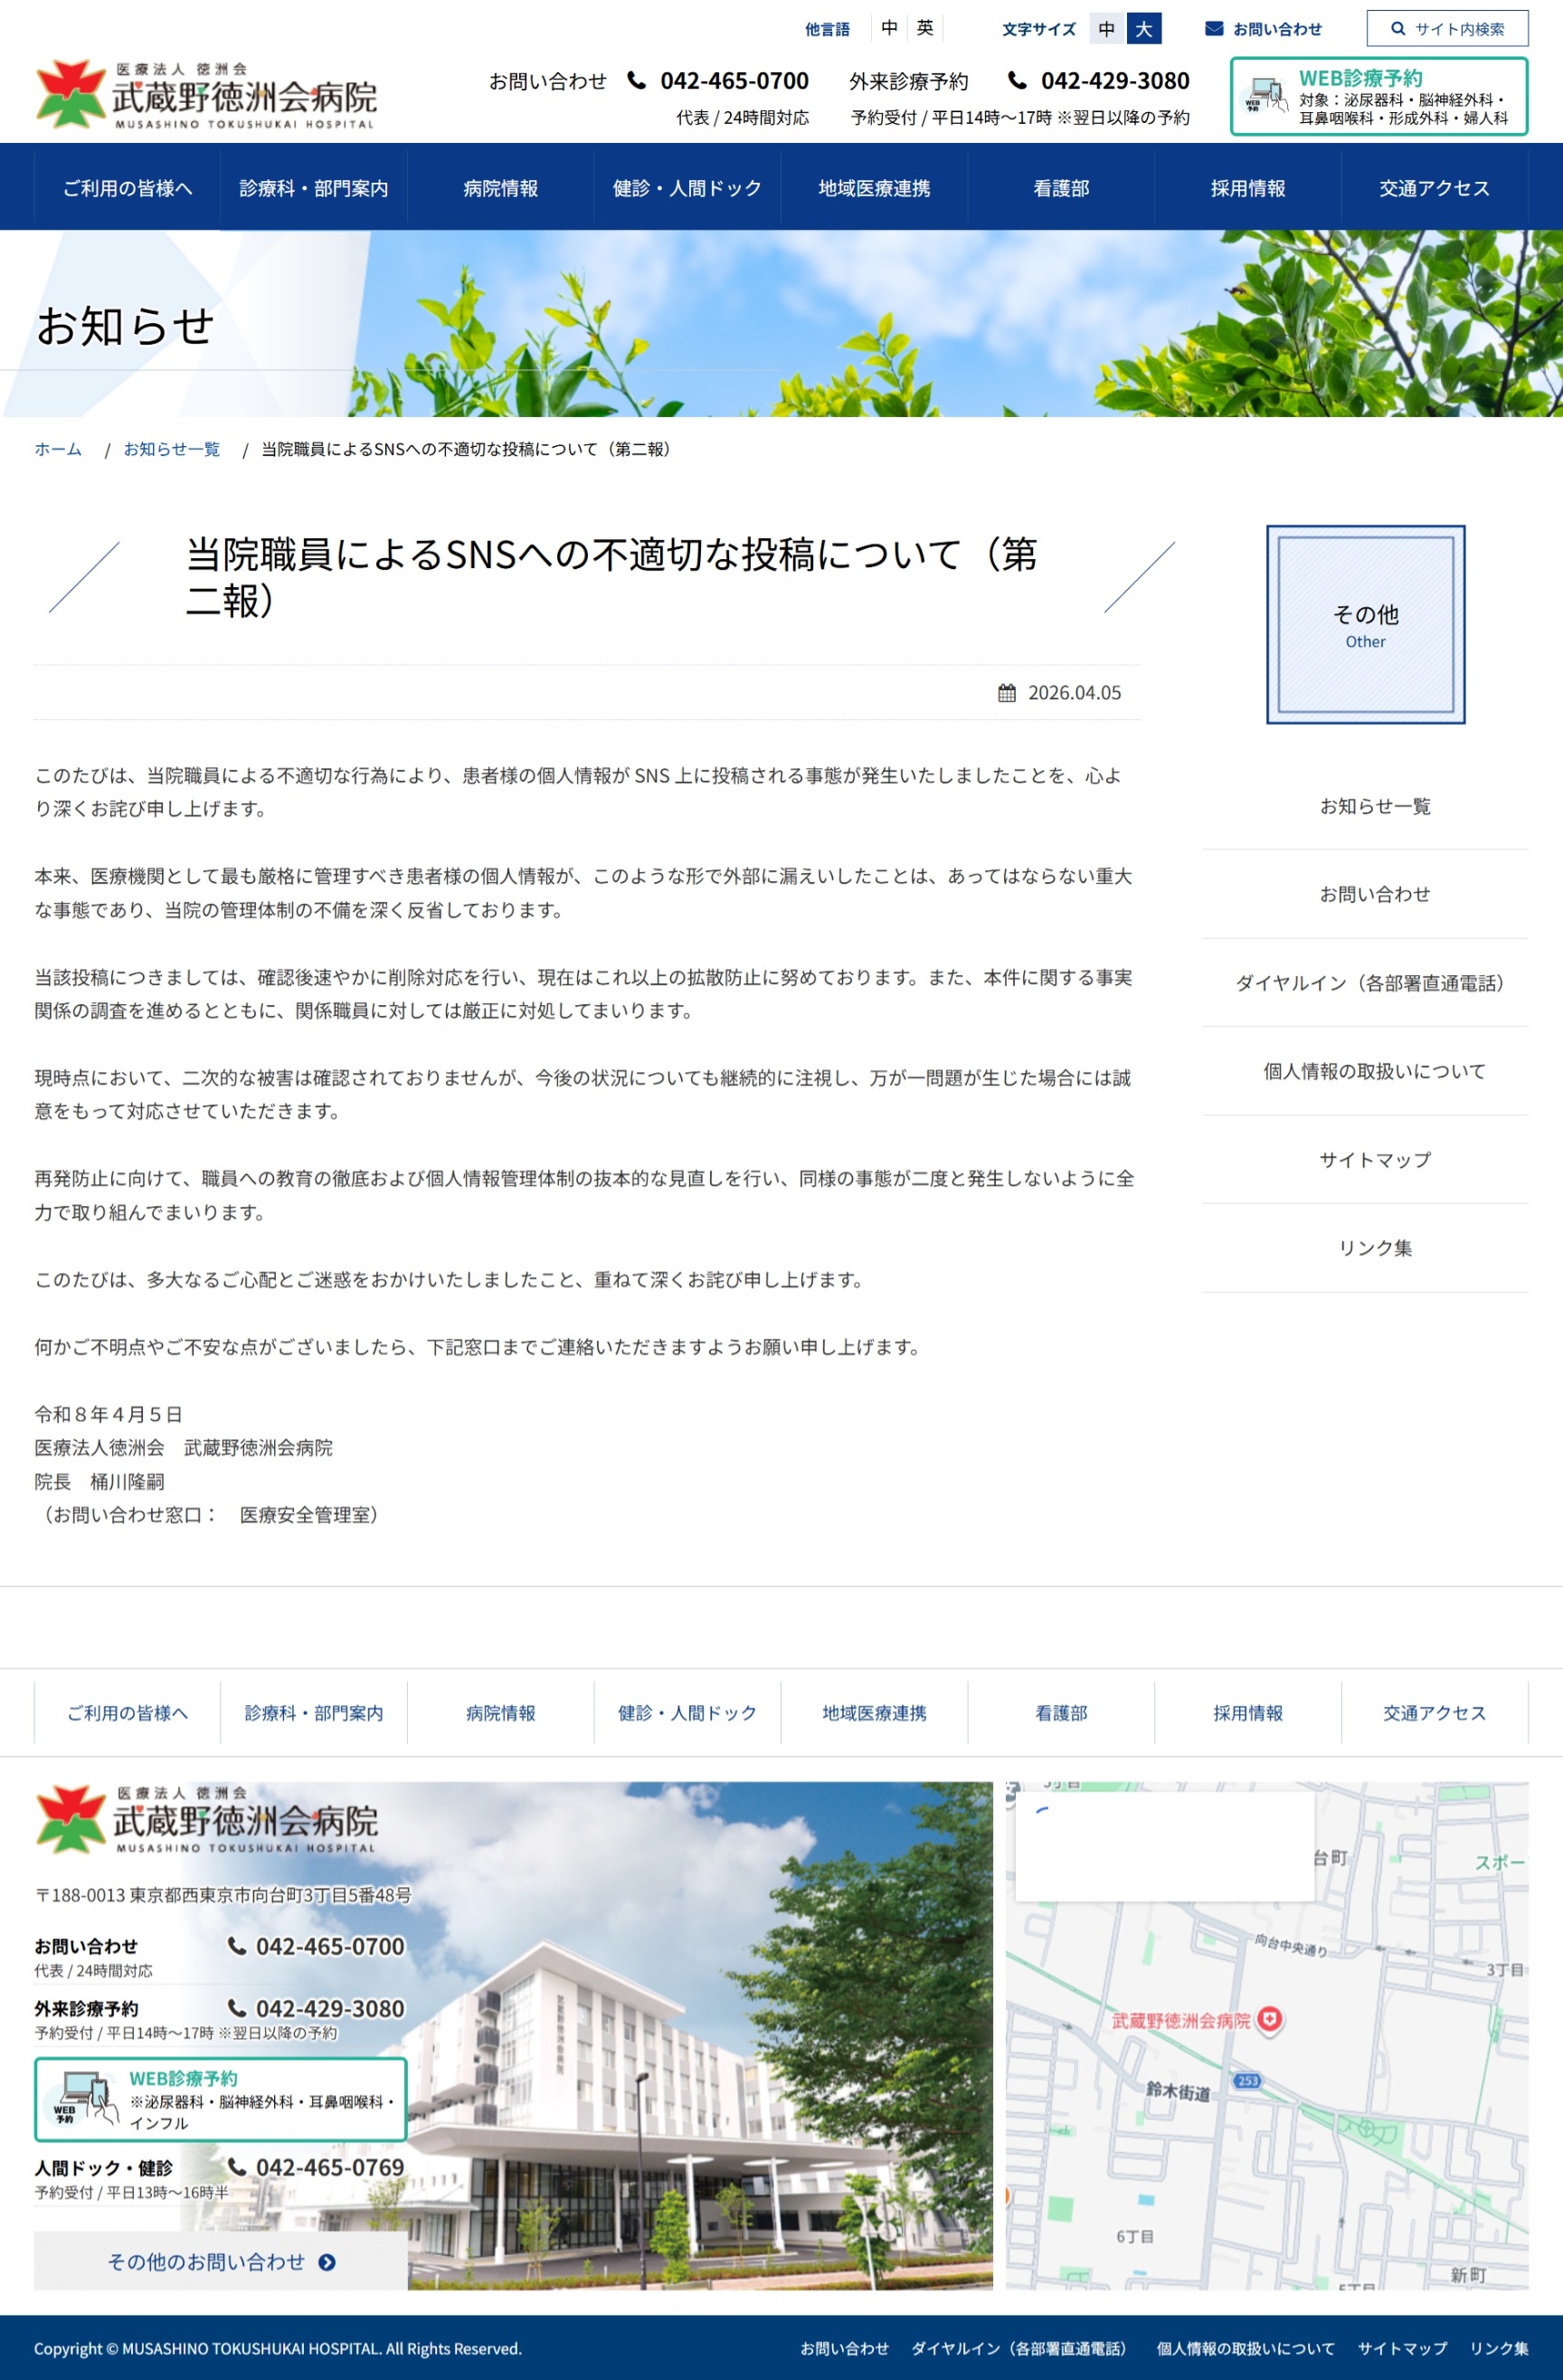Click the phone icon next to 042-465-0700 in header
1563x2380 pixels.
636,81
